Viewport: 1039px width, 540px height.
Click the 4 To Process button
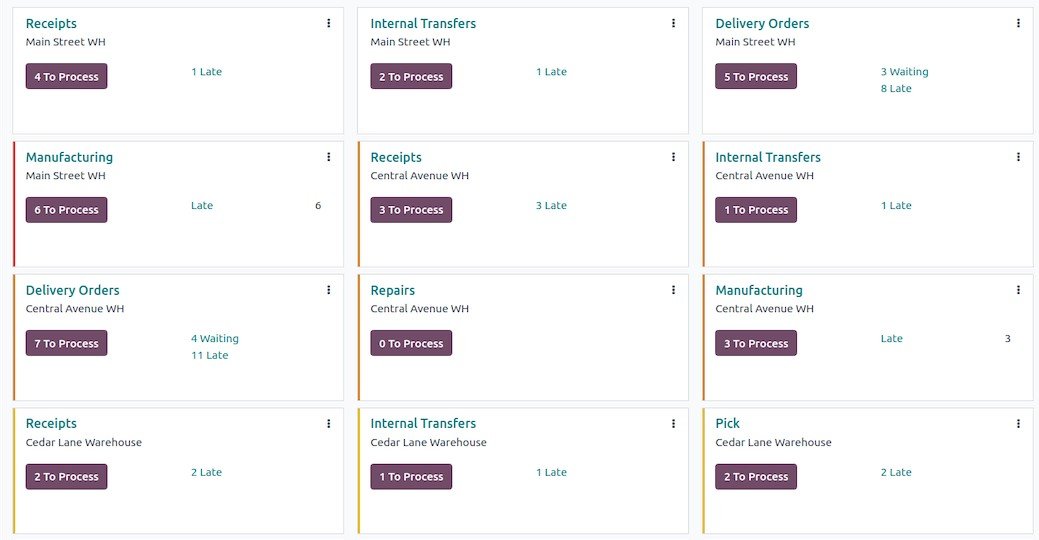tap(66, 77)
